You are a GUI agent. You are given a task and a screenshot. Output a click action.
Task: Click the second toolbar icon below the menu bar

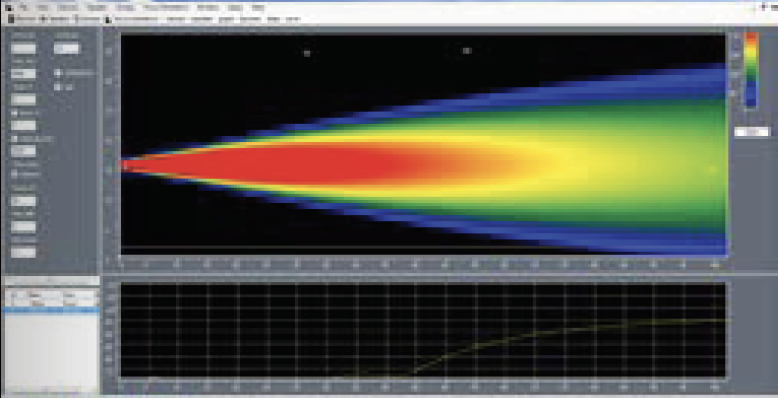point(43,19)
